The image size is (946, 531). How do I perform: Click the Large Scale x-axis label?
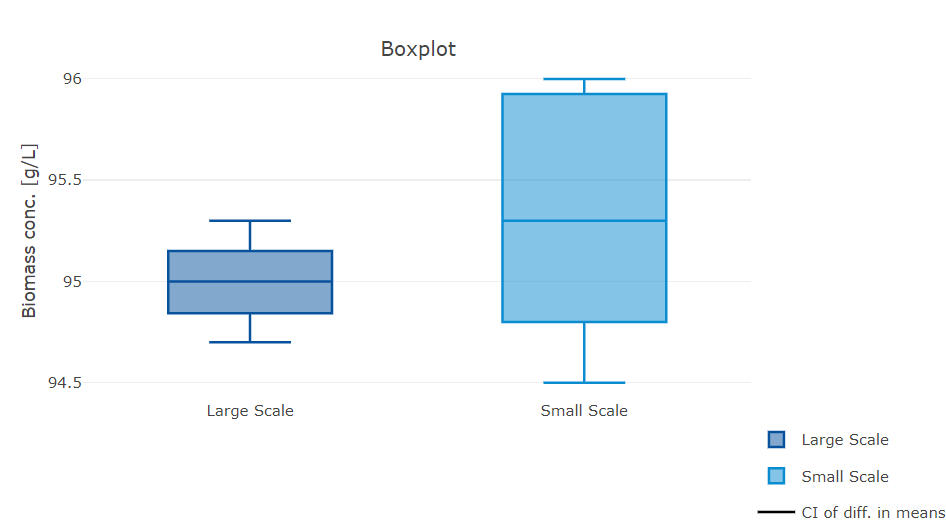(250, 410)
